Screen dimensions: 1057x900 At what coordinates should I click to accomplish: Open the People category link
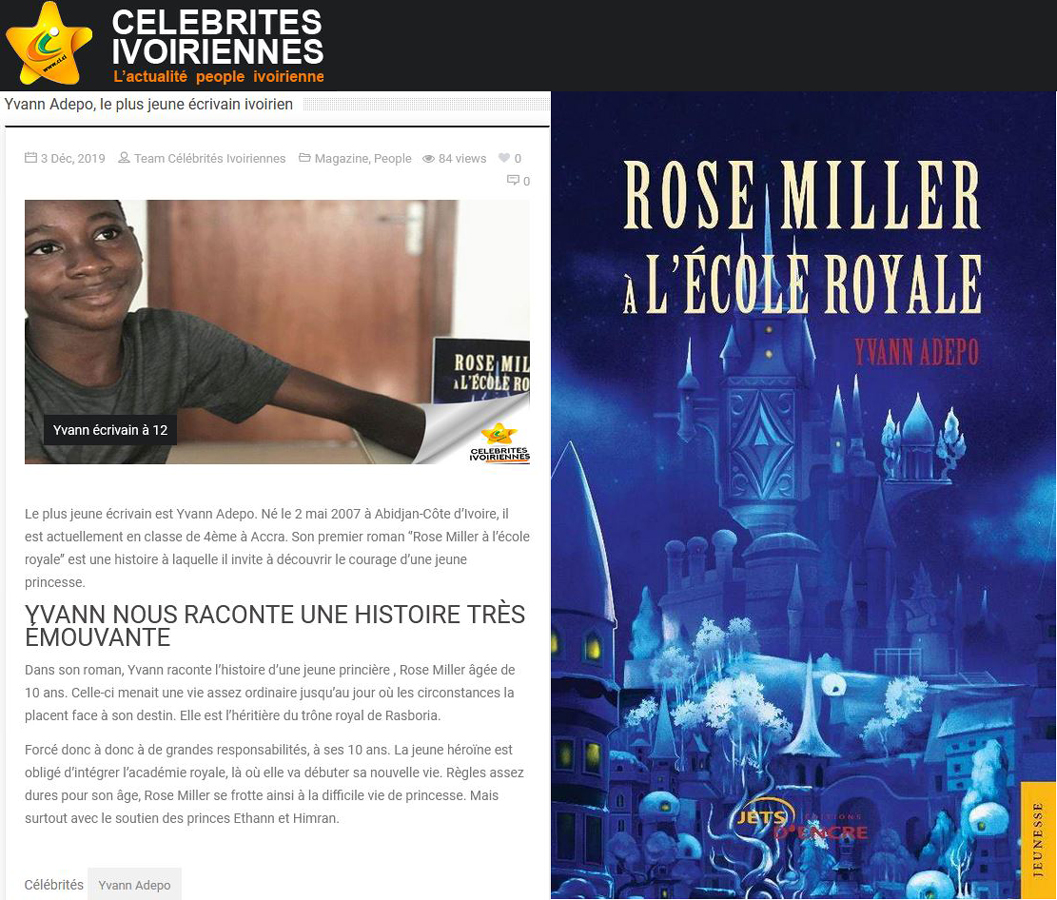click(x=392, y=158)
